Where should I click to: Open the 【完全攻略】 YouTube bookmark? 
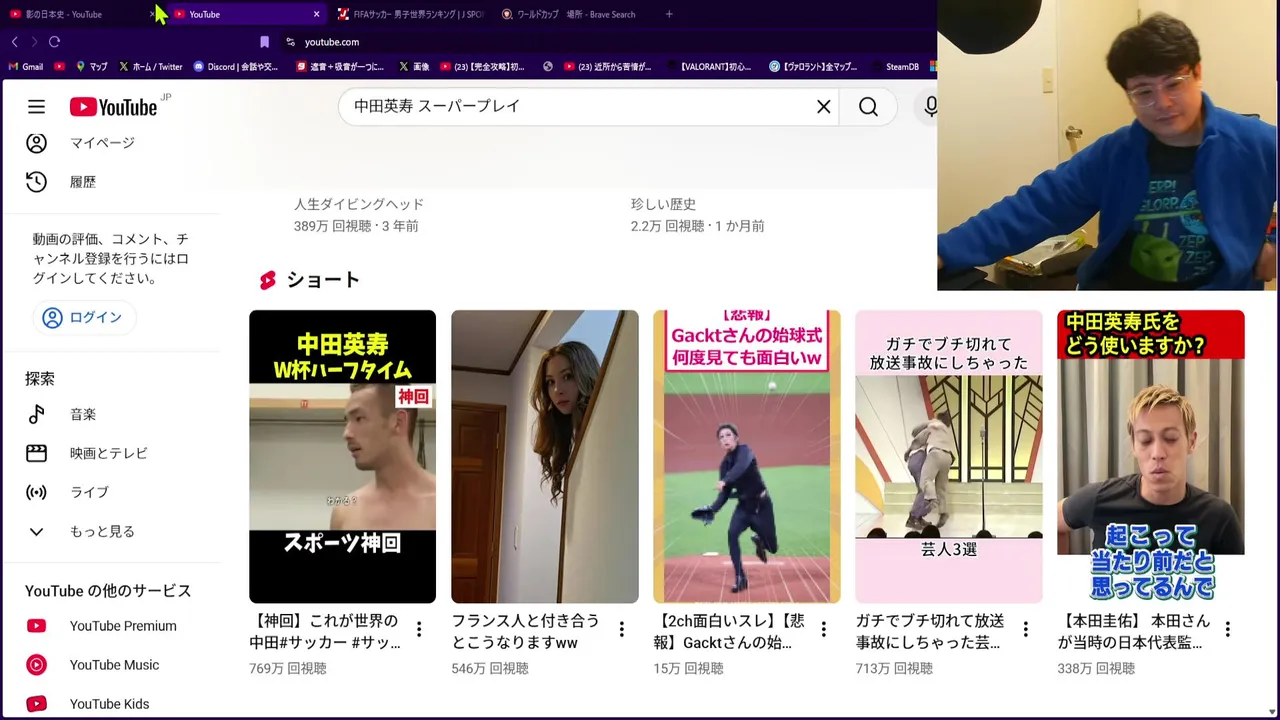(x=482, y=67)
